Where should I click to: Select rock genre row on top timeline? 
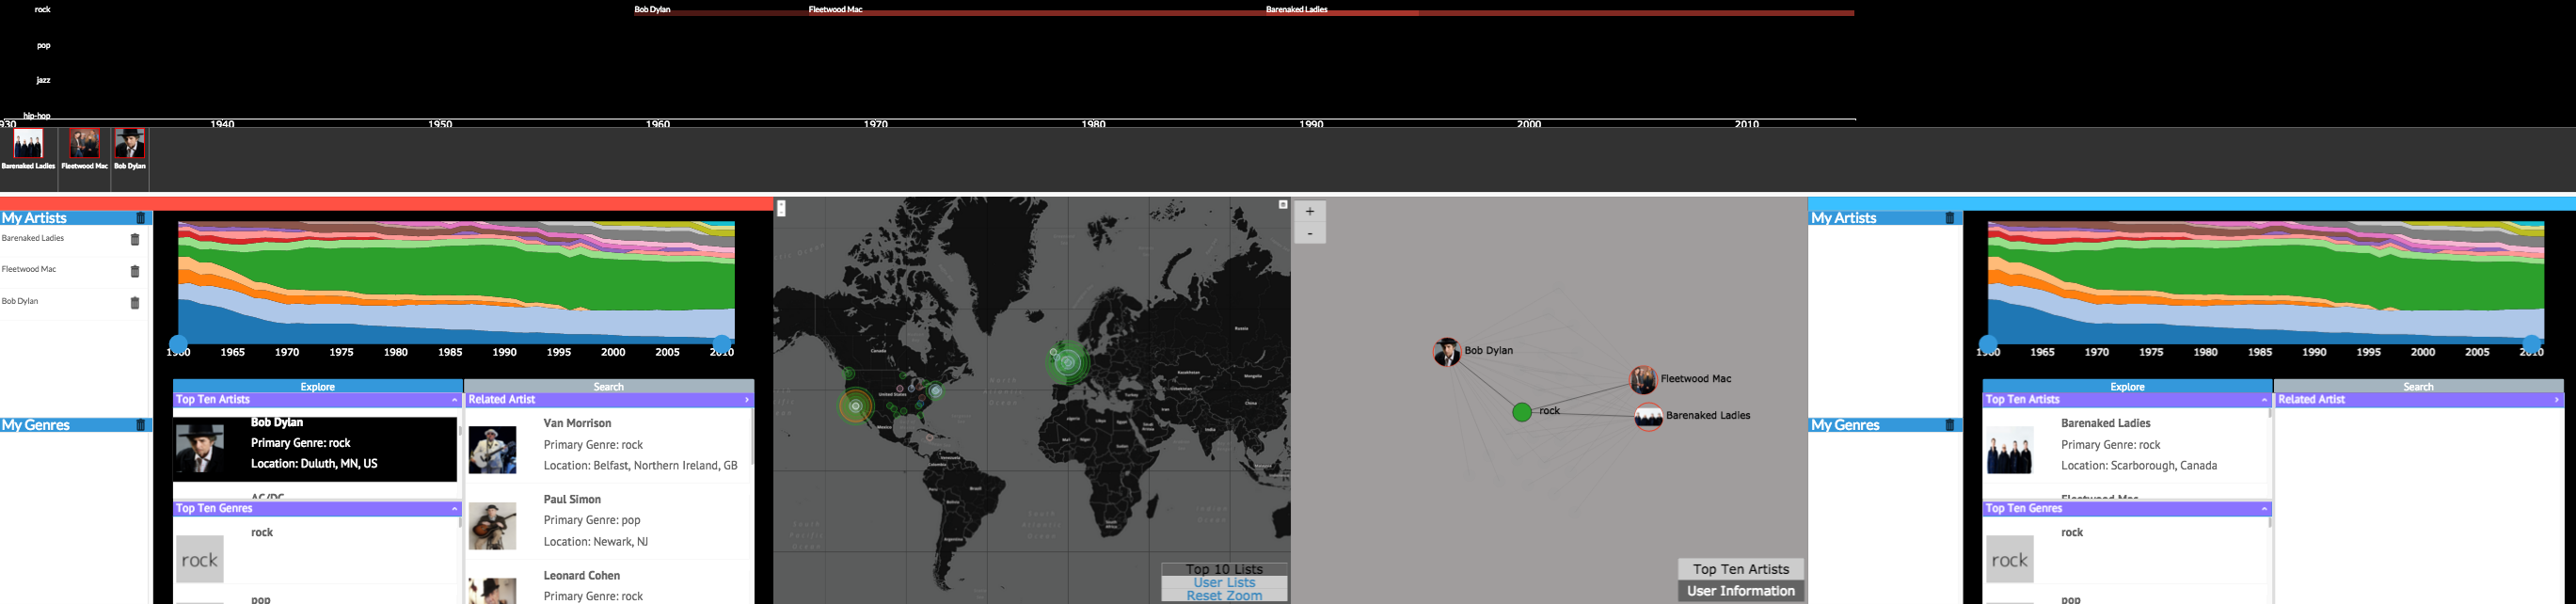click(43, 9)
